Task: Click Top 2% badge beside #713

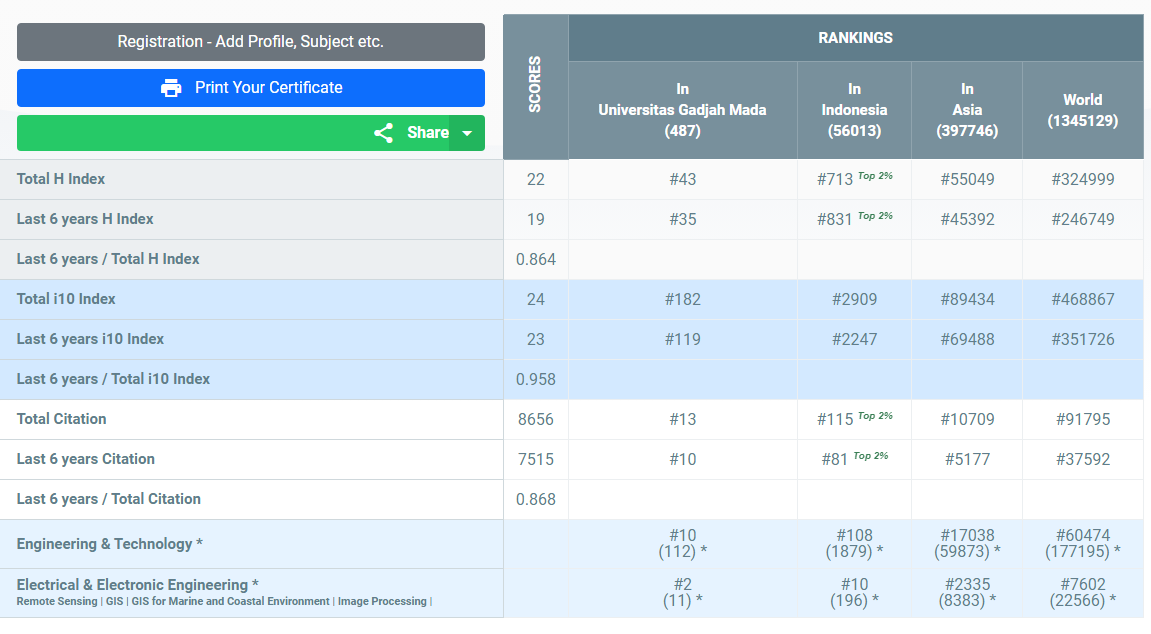Action: [875, 176]
